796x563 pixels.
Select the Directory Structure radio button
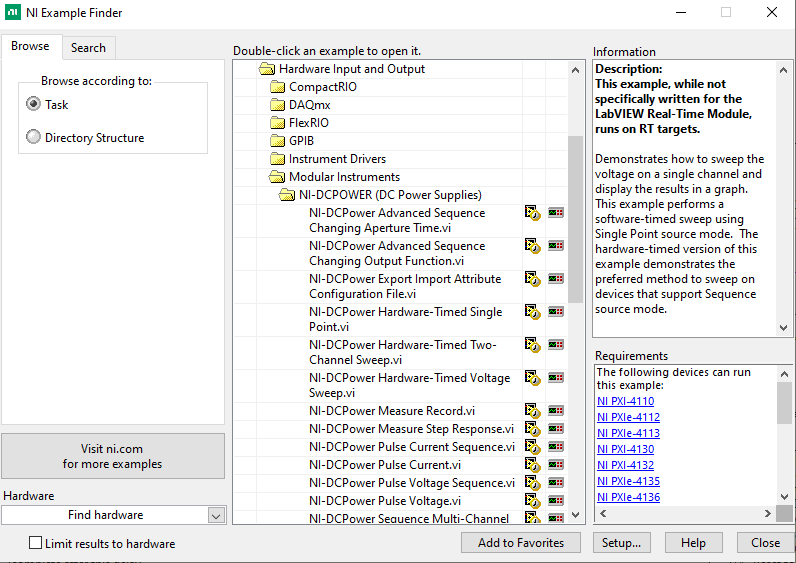34,137
